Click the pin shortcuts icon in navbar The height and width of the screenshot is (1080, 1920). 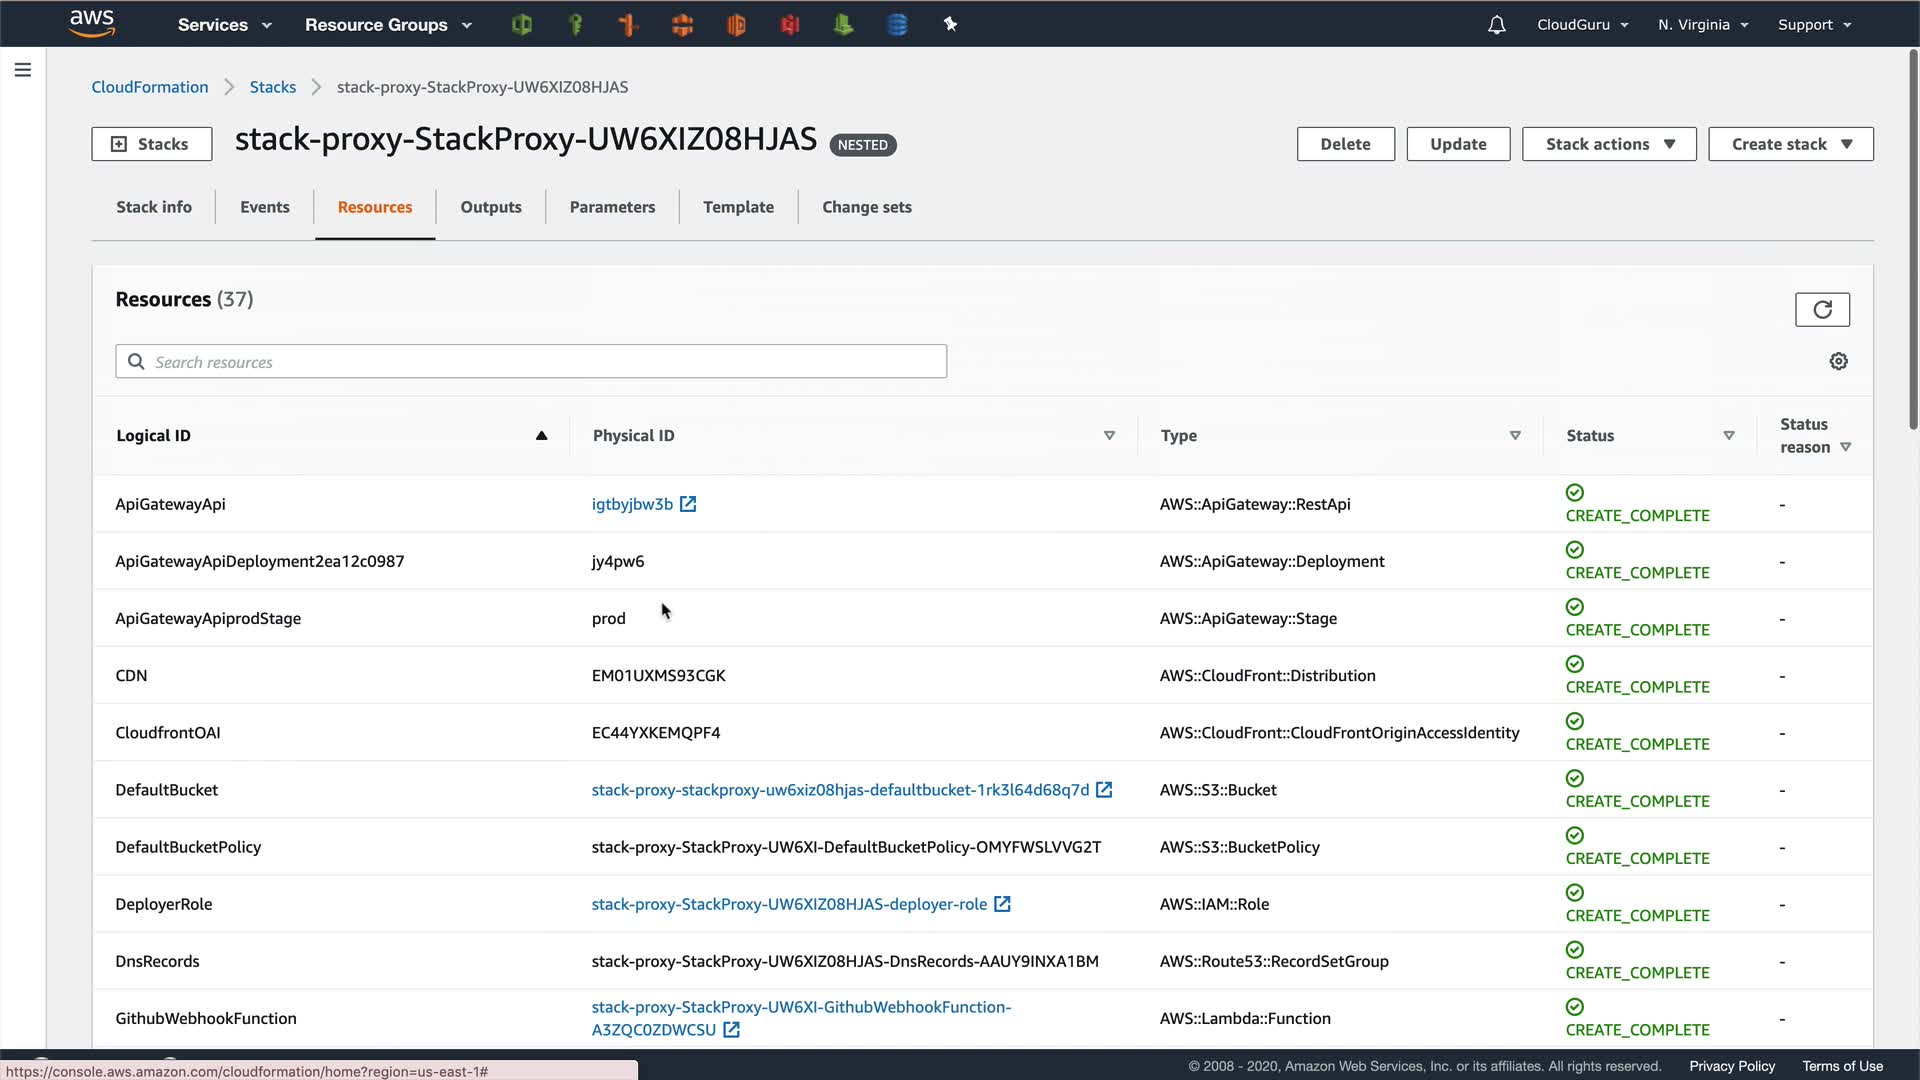950,24
